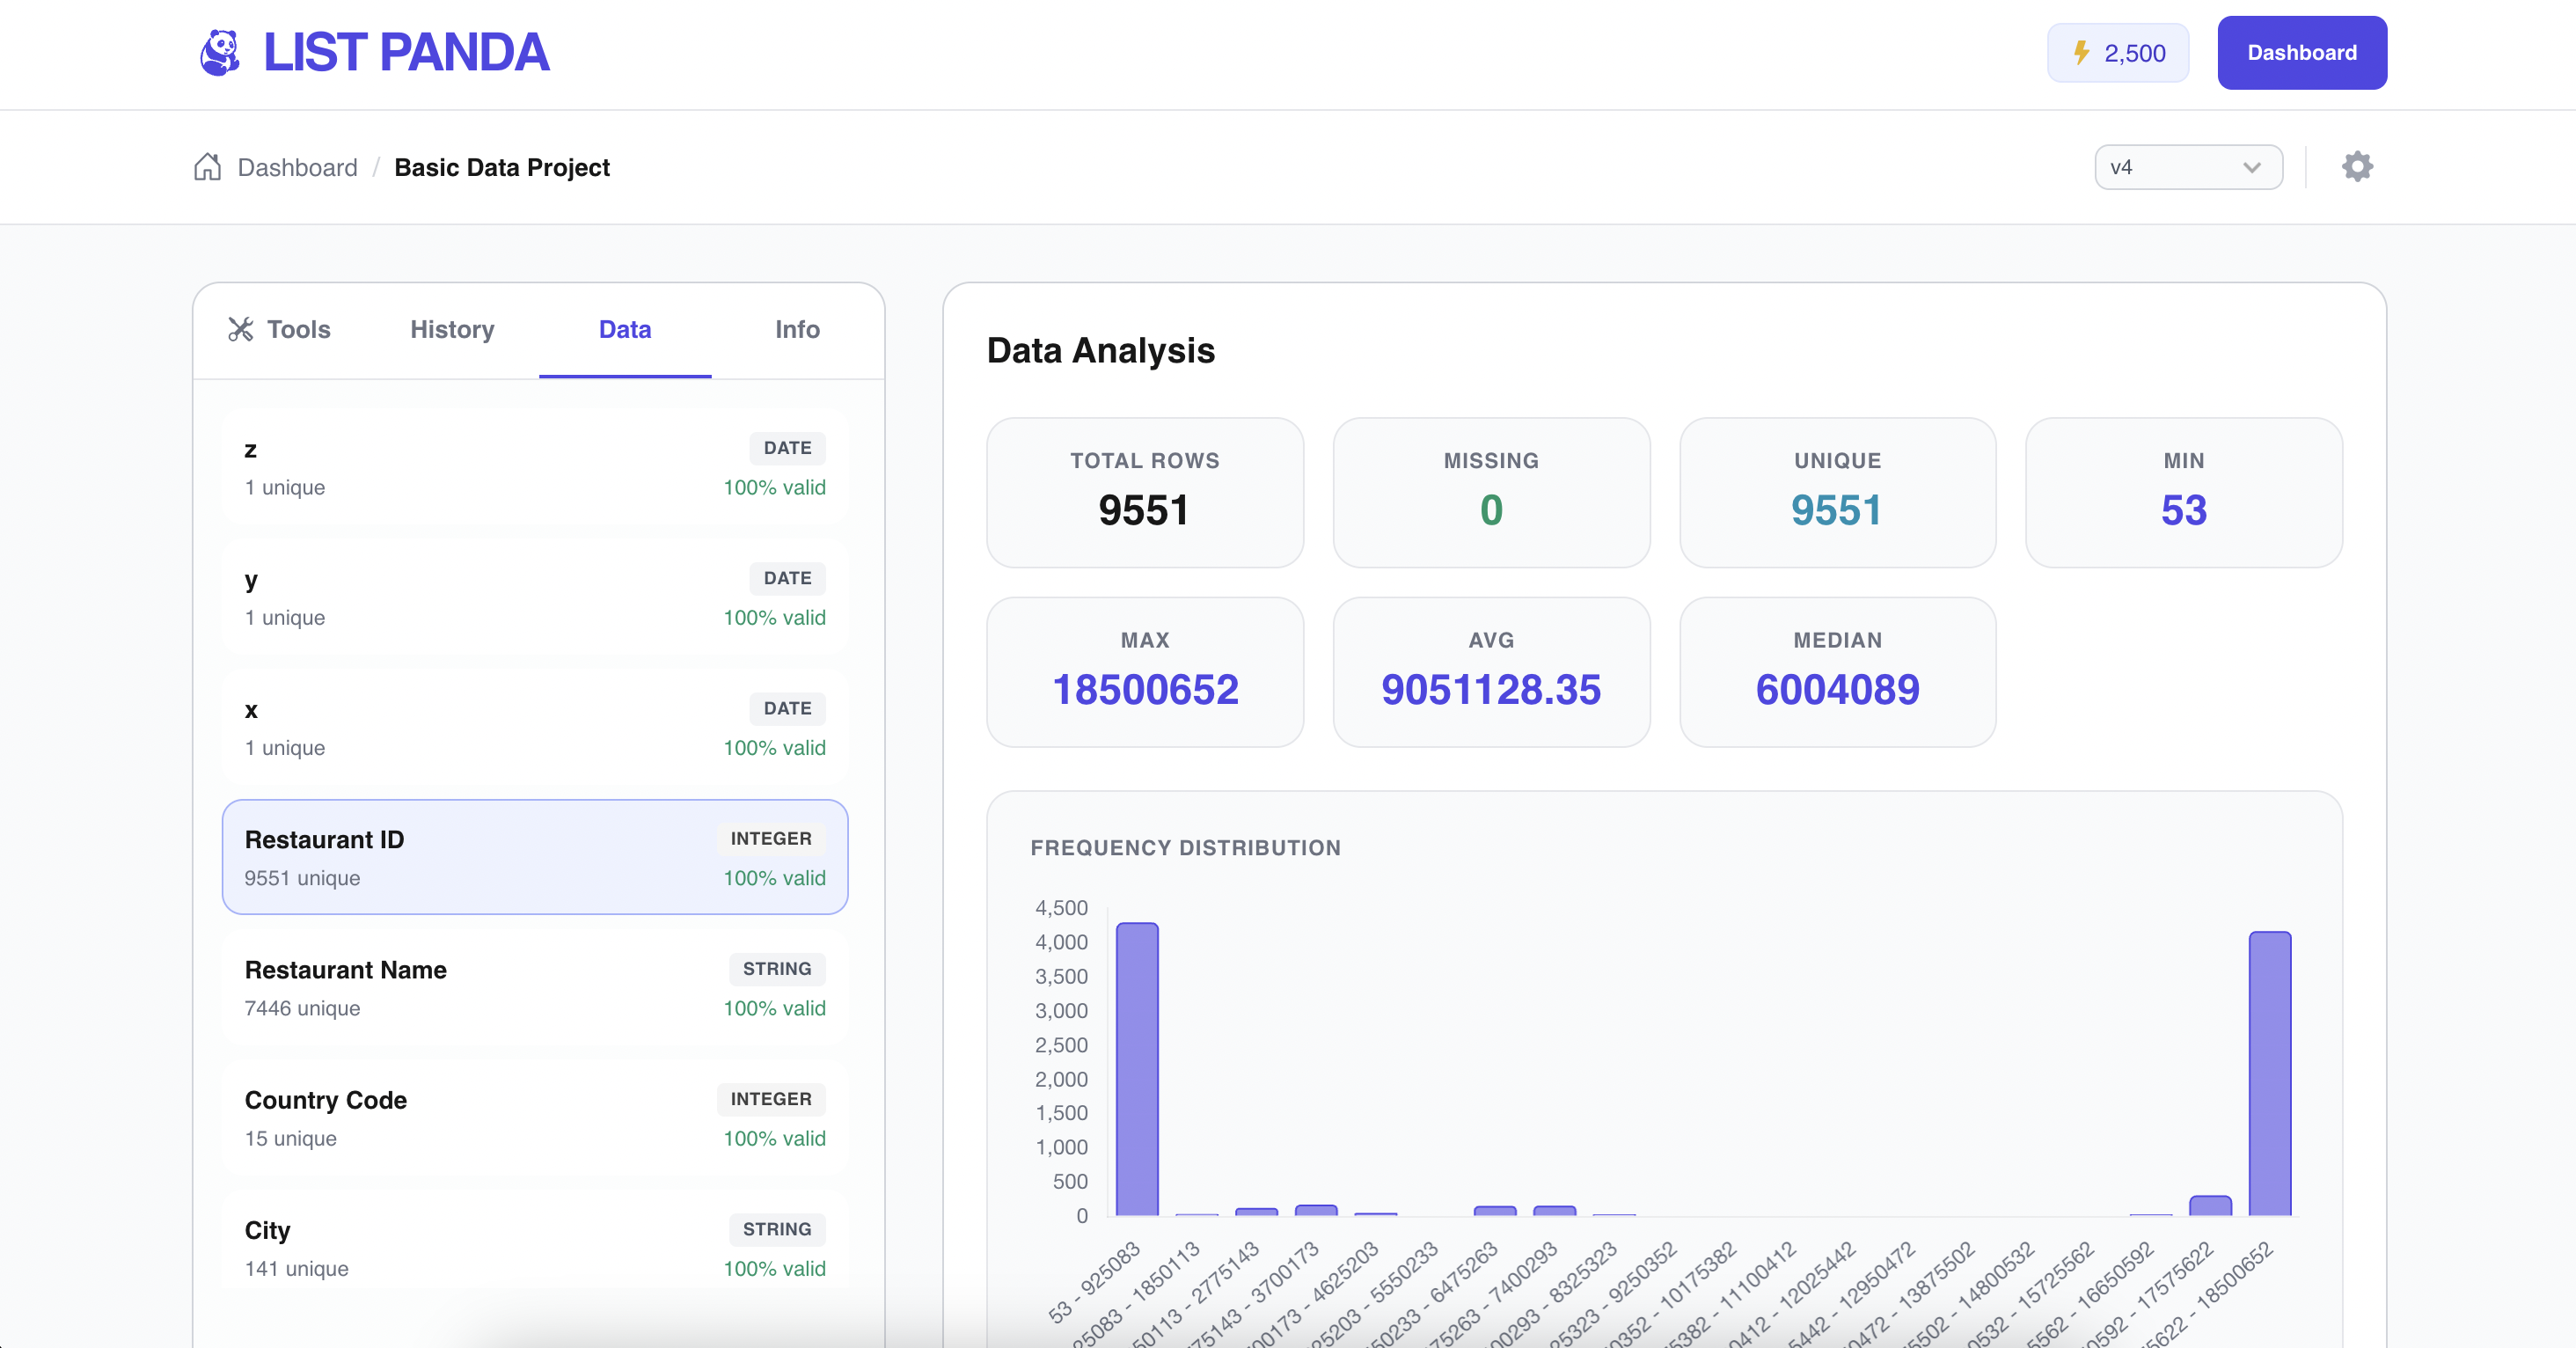The image size is (2576, 1348).
Task: Click the 2,500 credits badge
Action: tap(2118, 53)
